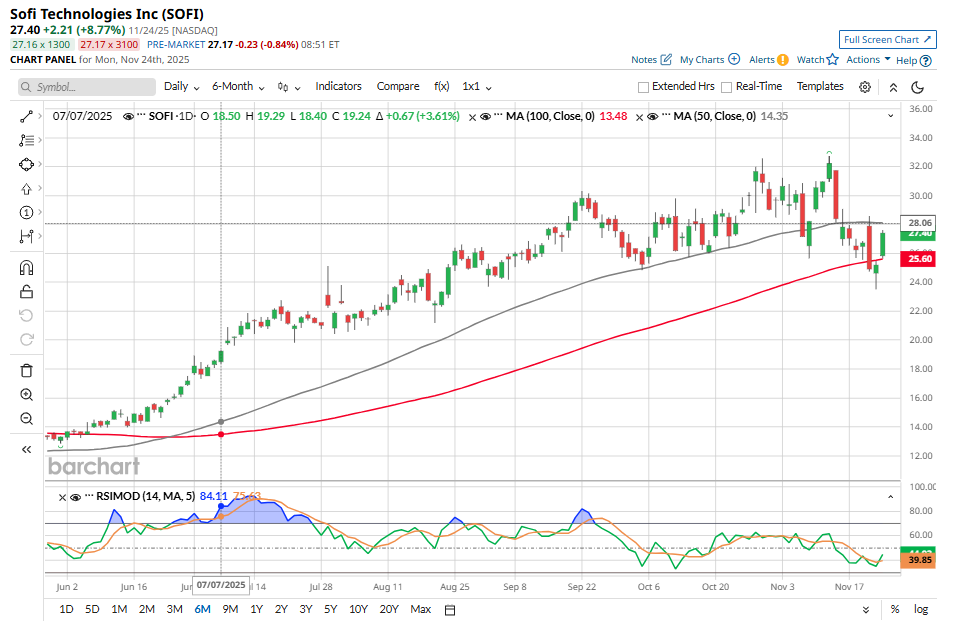Open Notes pencil icon

coord(667,59)
